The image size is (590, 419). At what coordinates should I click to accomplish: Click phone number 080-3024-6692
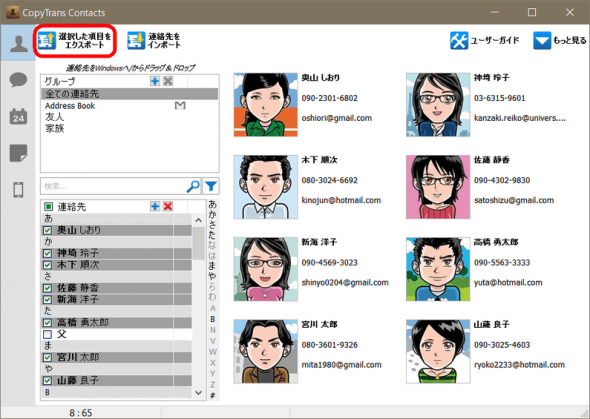click(329, 180)
